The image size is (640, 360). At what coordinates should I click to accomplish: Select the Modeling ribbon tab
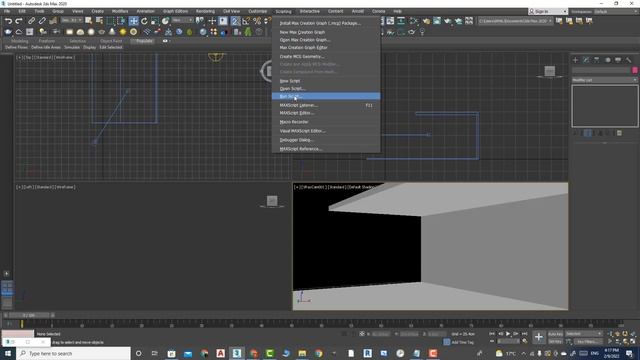[x=20, y=41]
